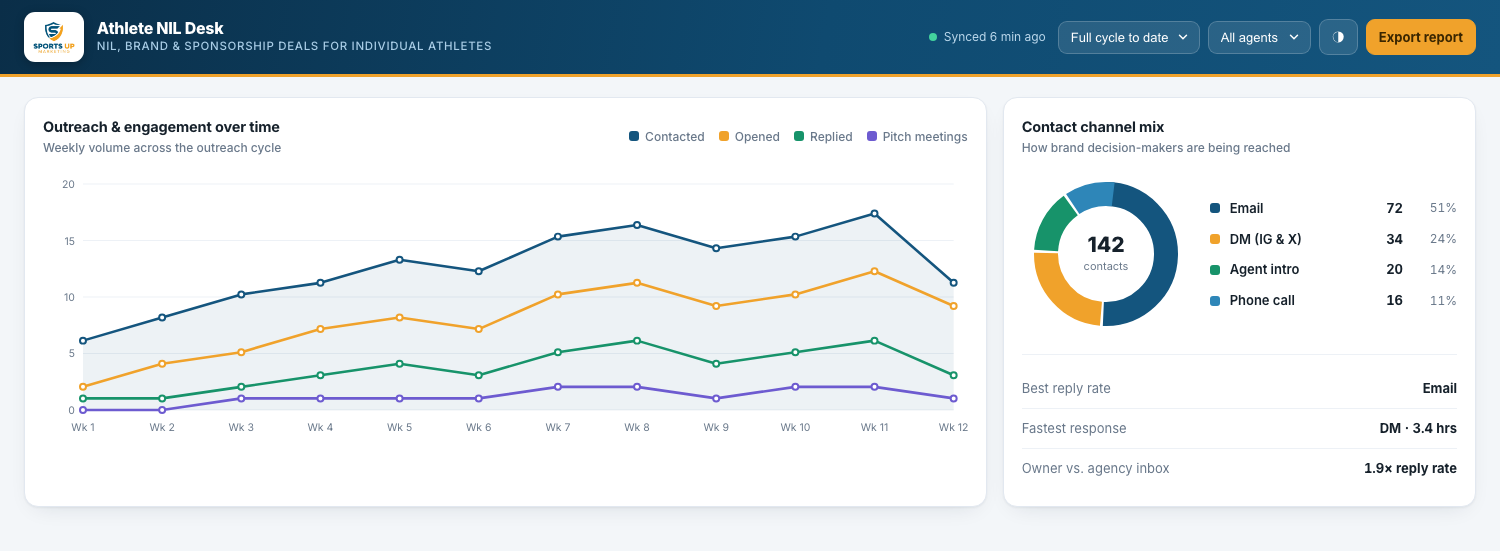Click the Opened data point at Wk 12
Image resolution: width=1500 pixels, height=551 pixels.
953,306
